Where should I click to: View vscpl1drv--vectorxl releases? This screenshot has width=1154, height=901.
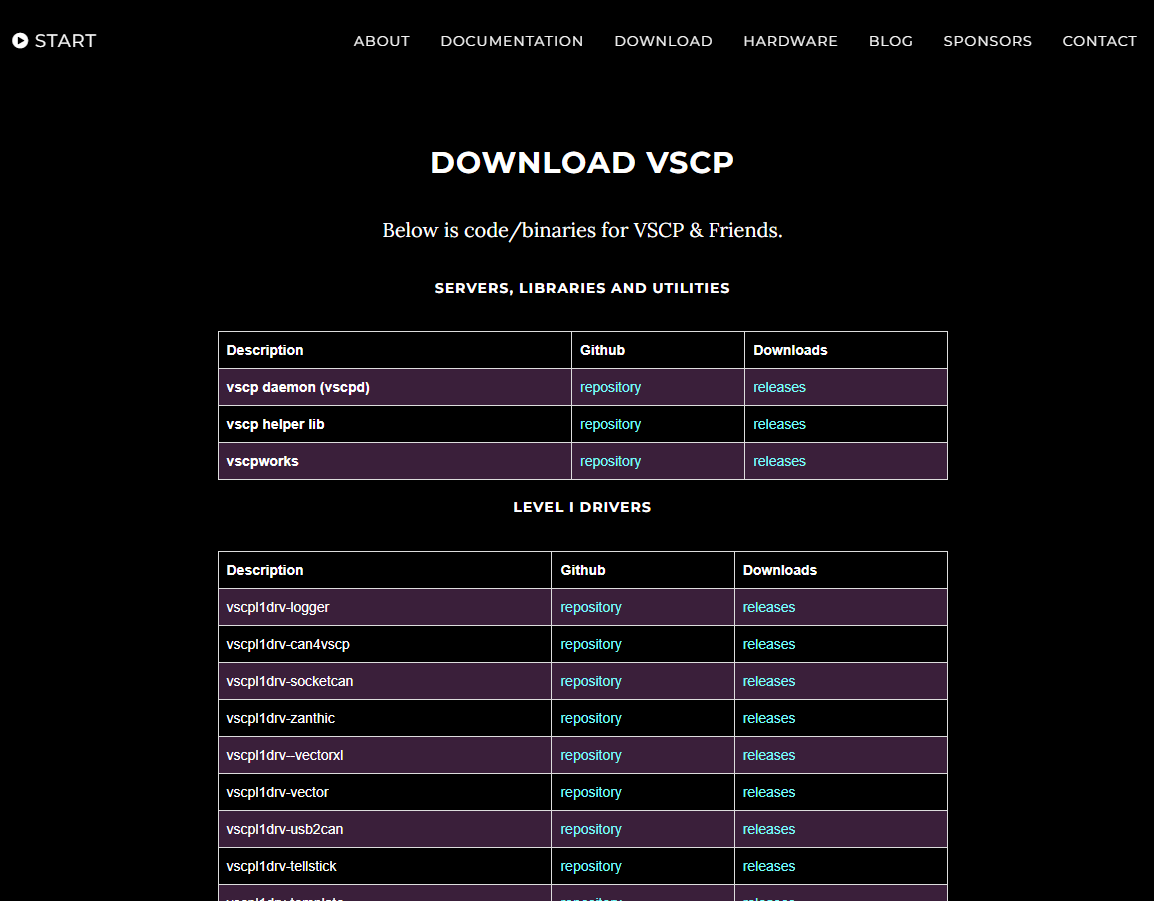(768, 755)
